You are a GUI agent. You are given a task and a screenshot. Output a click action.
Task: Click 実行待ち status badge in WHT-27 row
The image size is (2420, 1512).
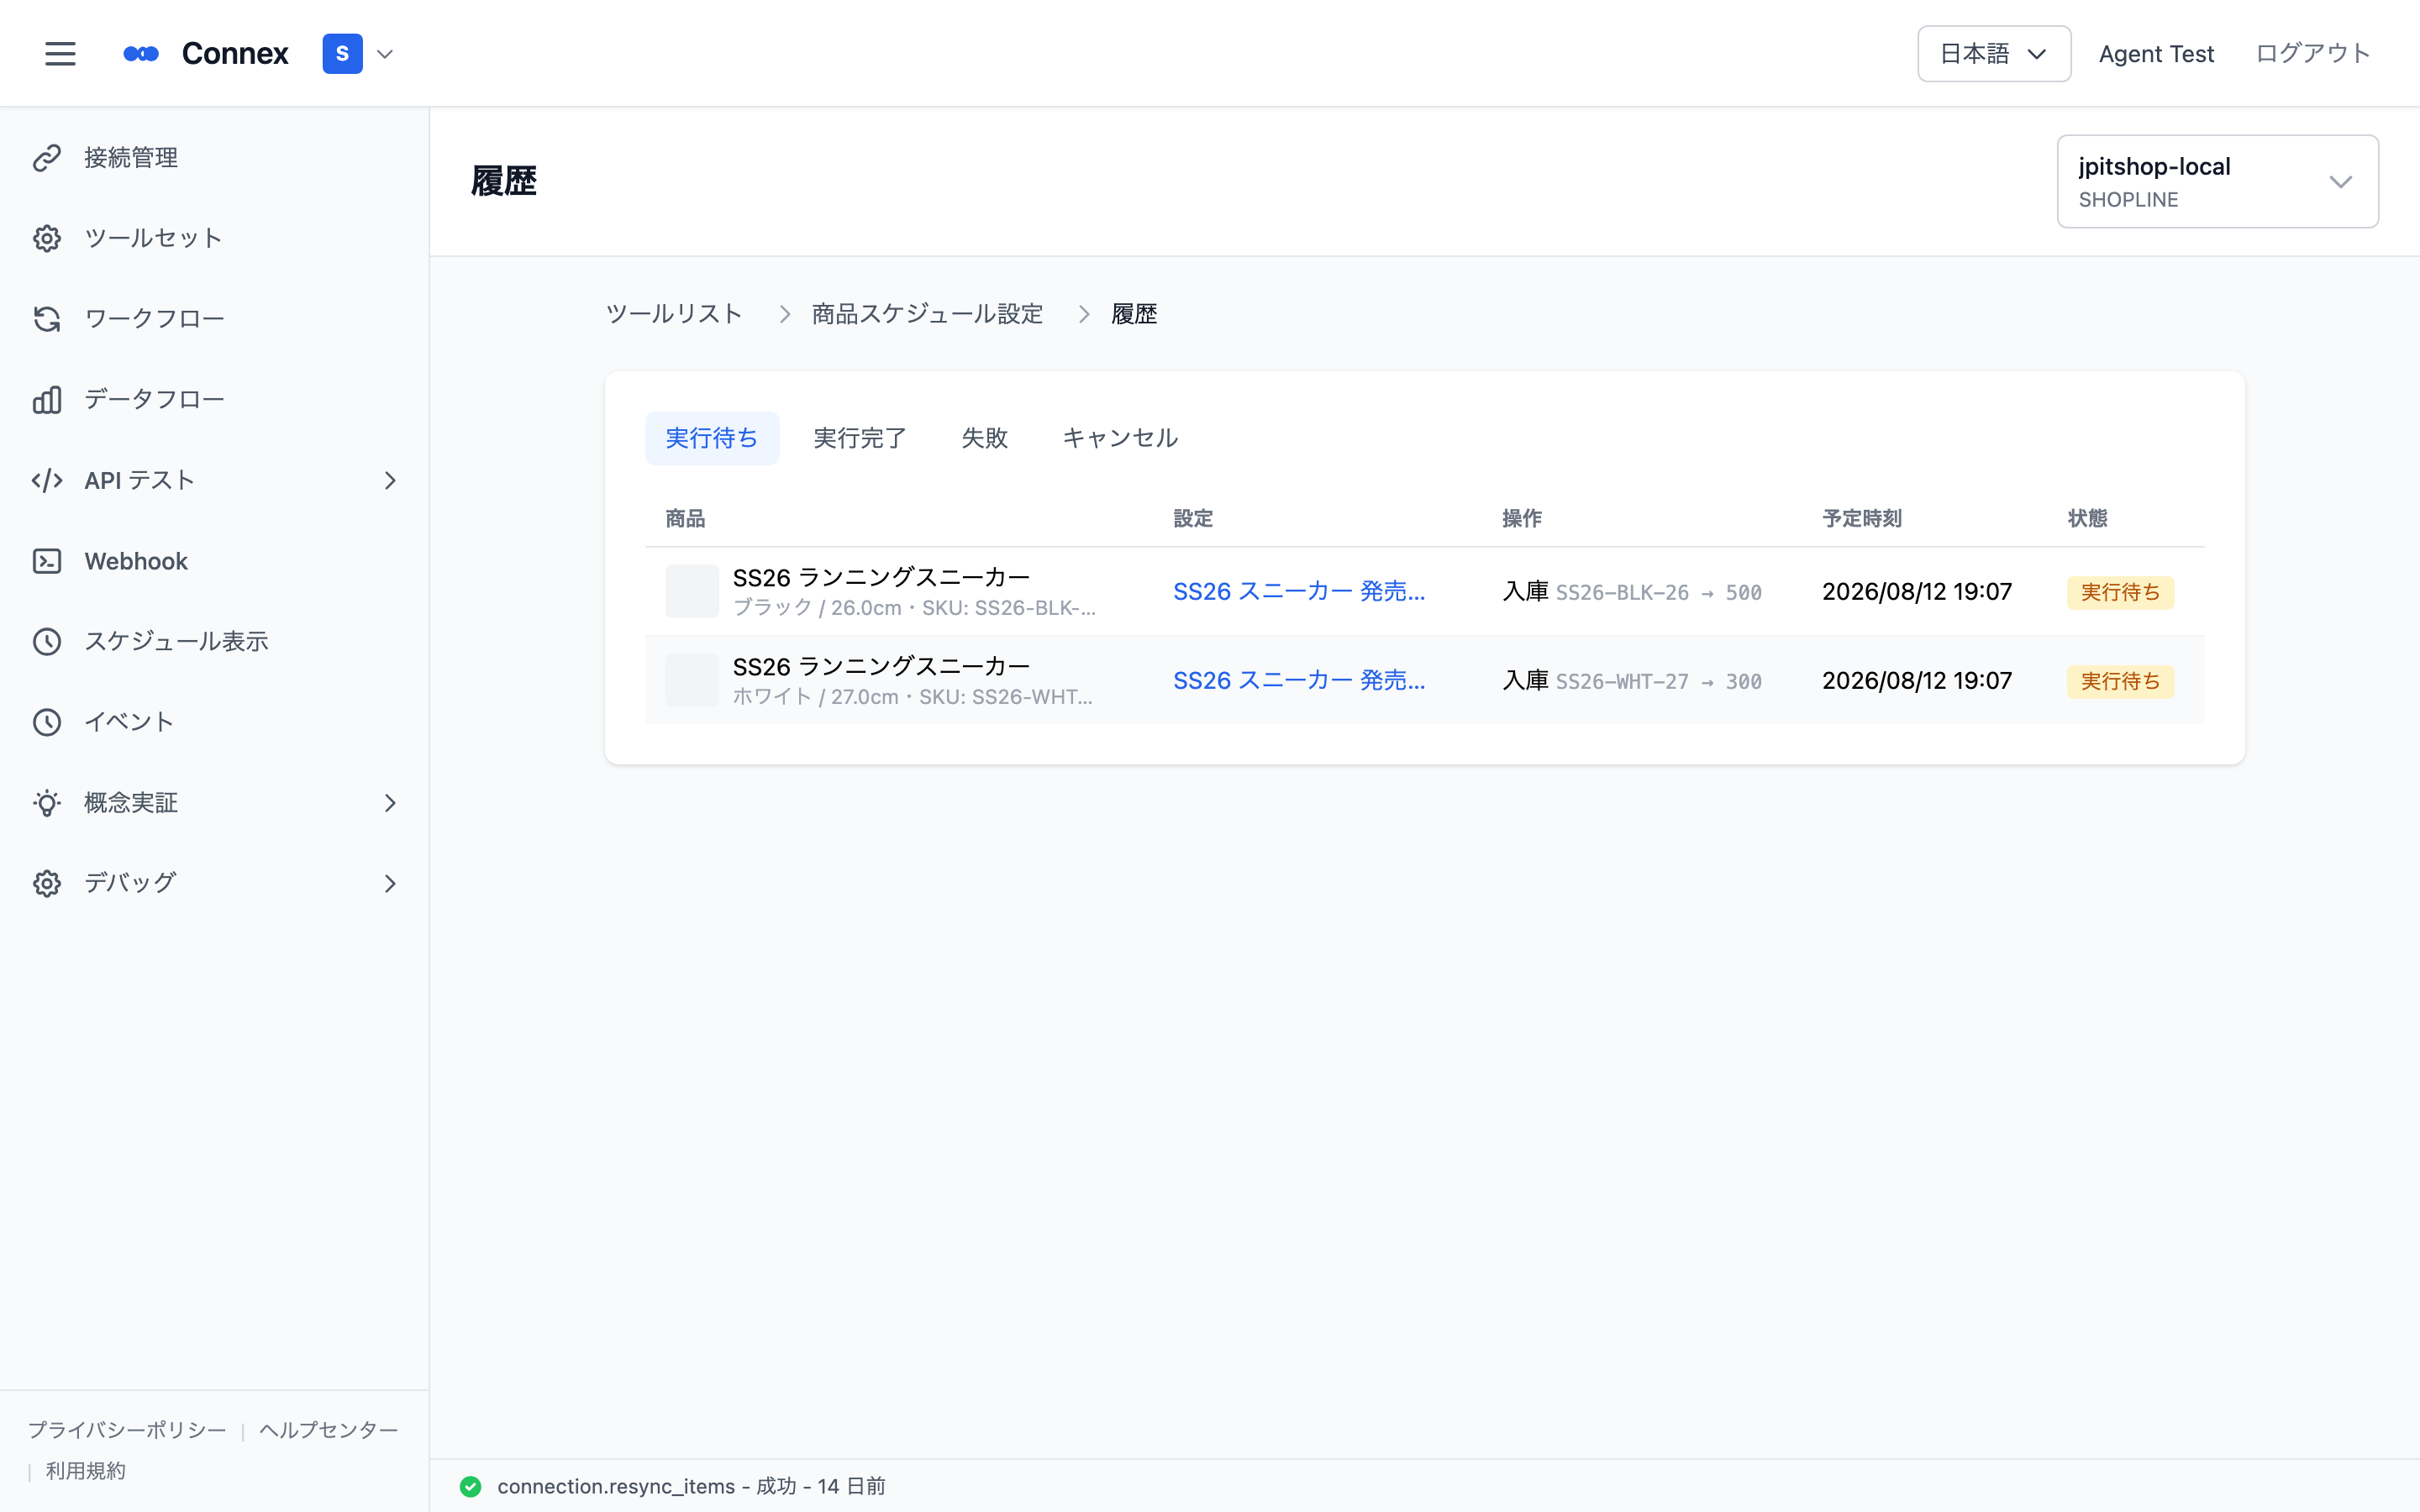tap(2120, 681)
